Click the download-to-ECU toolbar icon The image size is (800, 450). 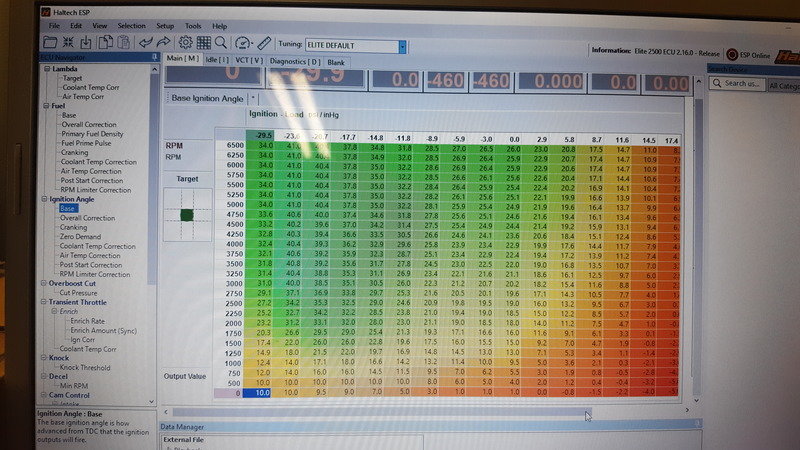point(86,42)
